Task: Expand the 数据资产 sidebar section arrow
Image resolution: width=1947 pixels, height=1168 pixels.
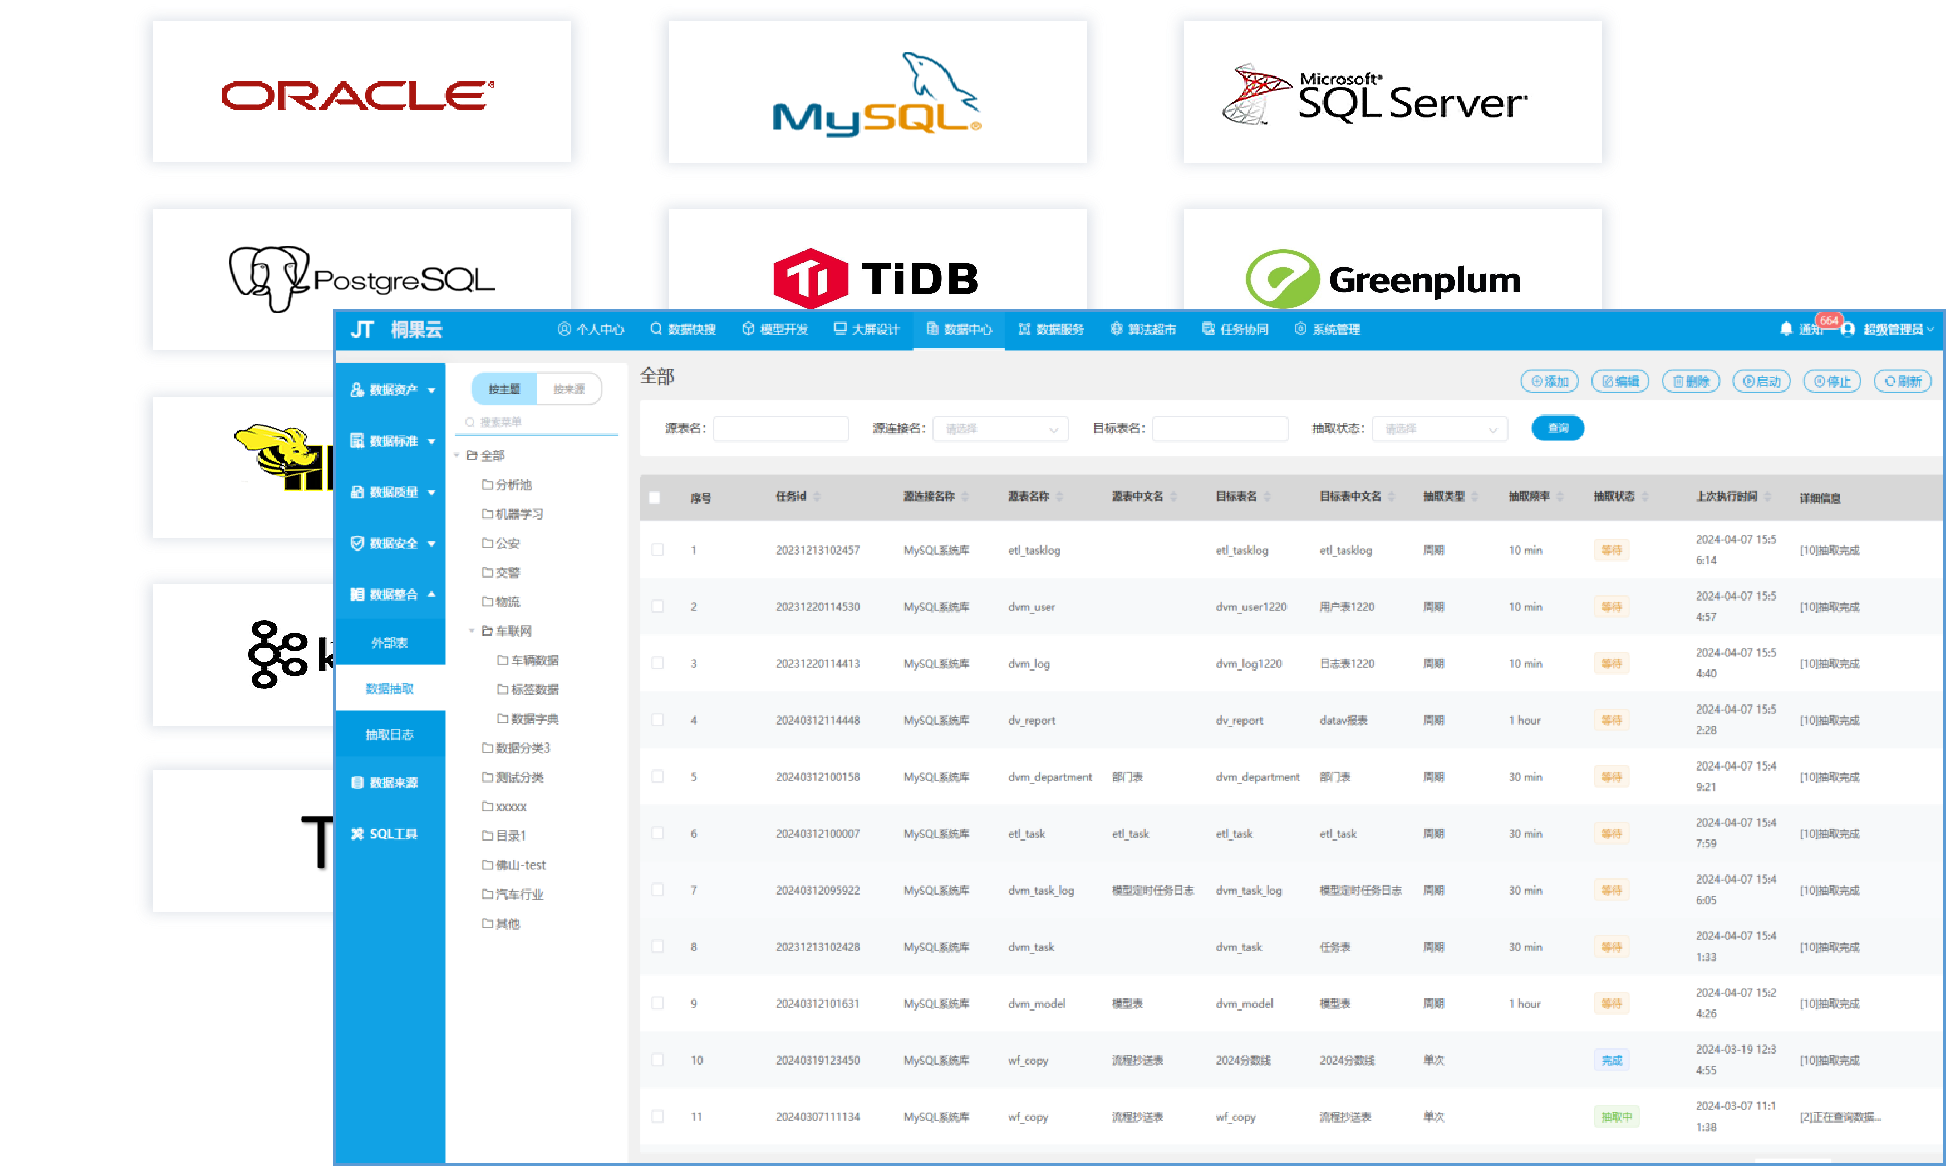Action: pos(432,391)
